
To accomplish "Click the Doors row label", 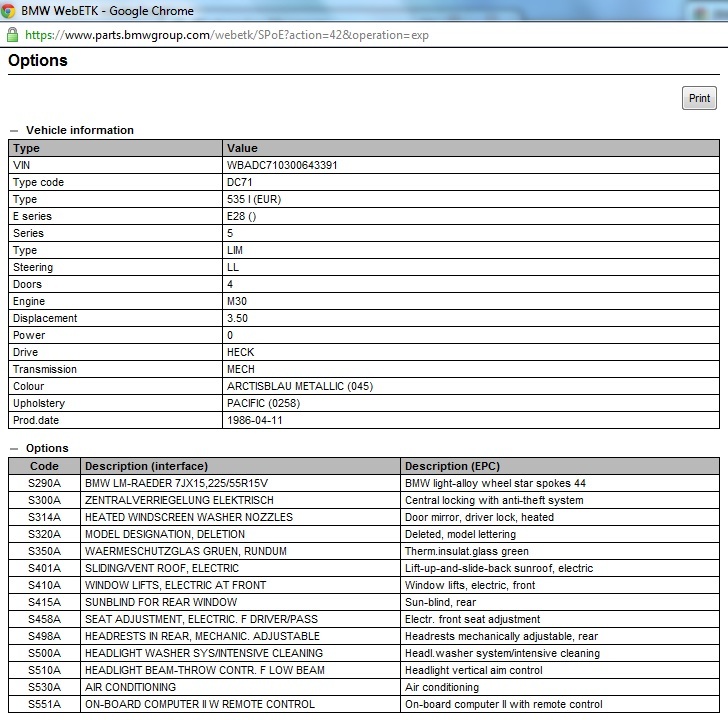I will pos(27,284).
